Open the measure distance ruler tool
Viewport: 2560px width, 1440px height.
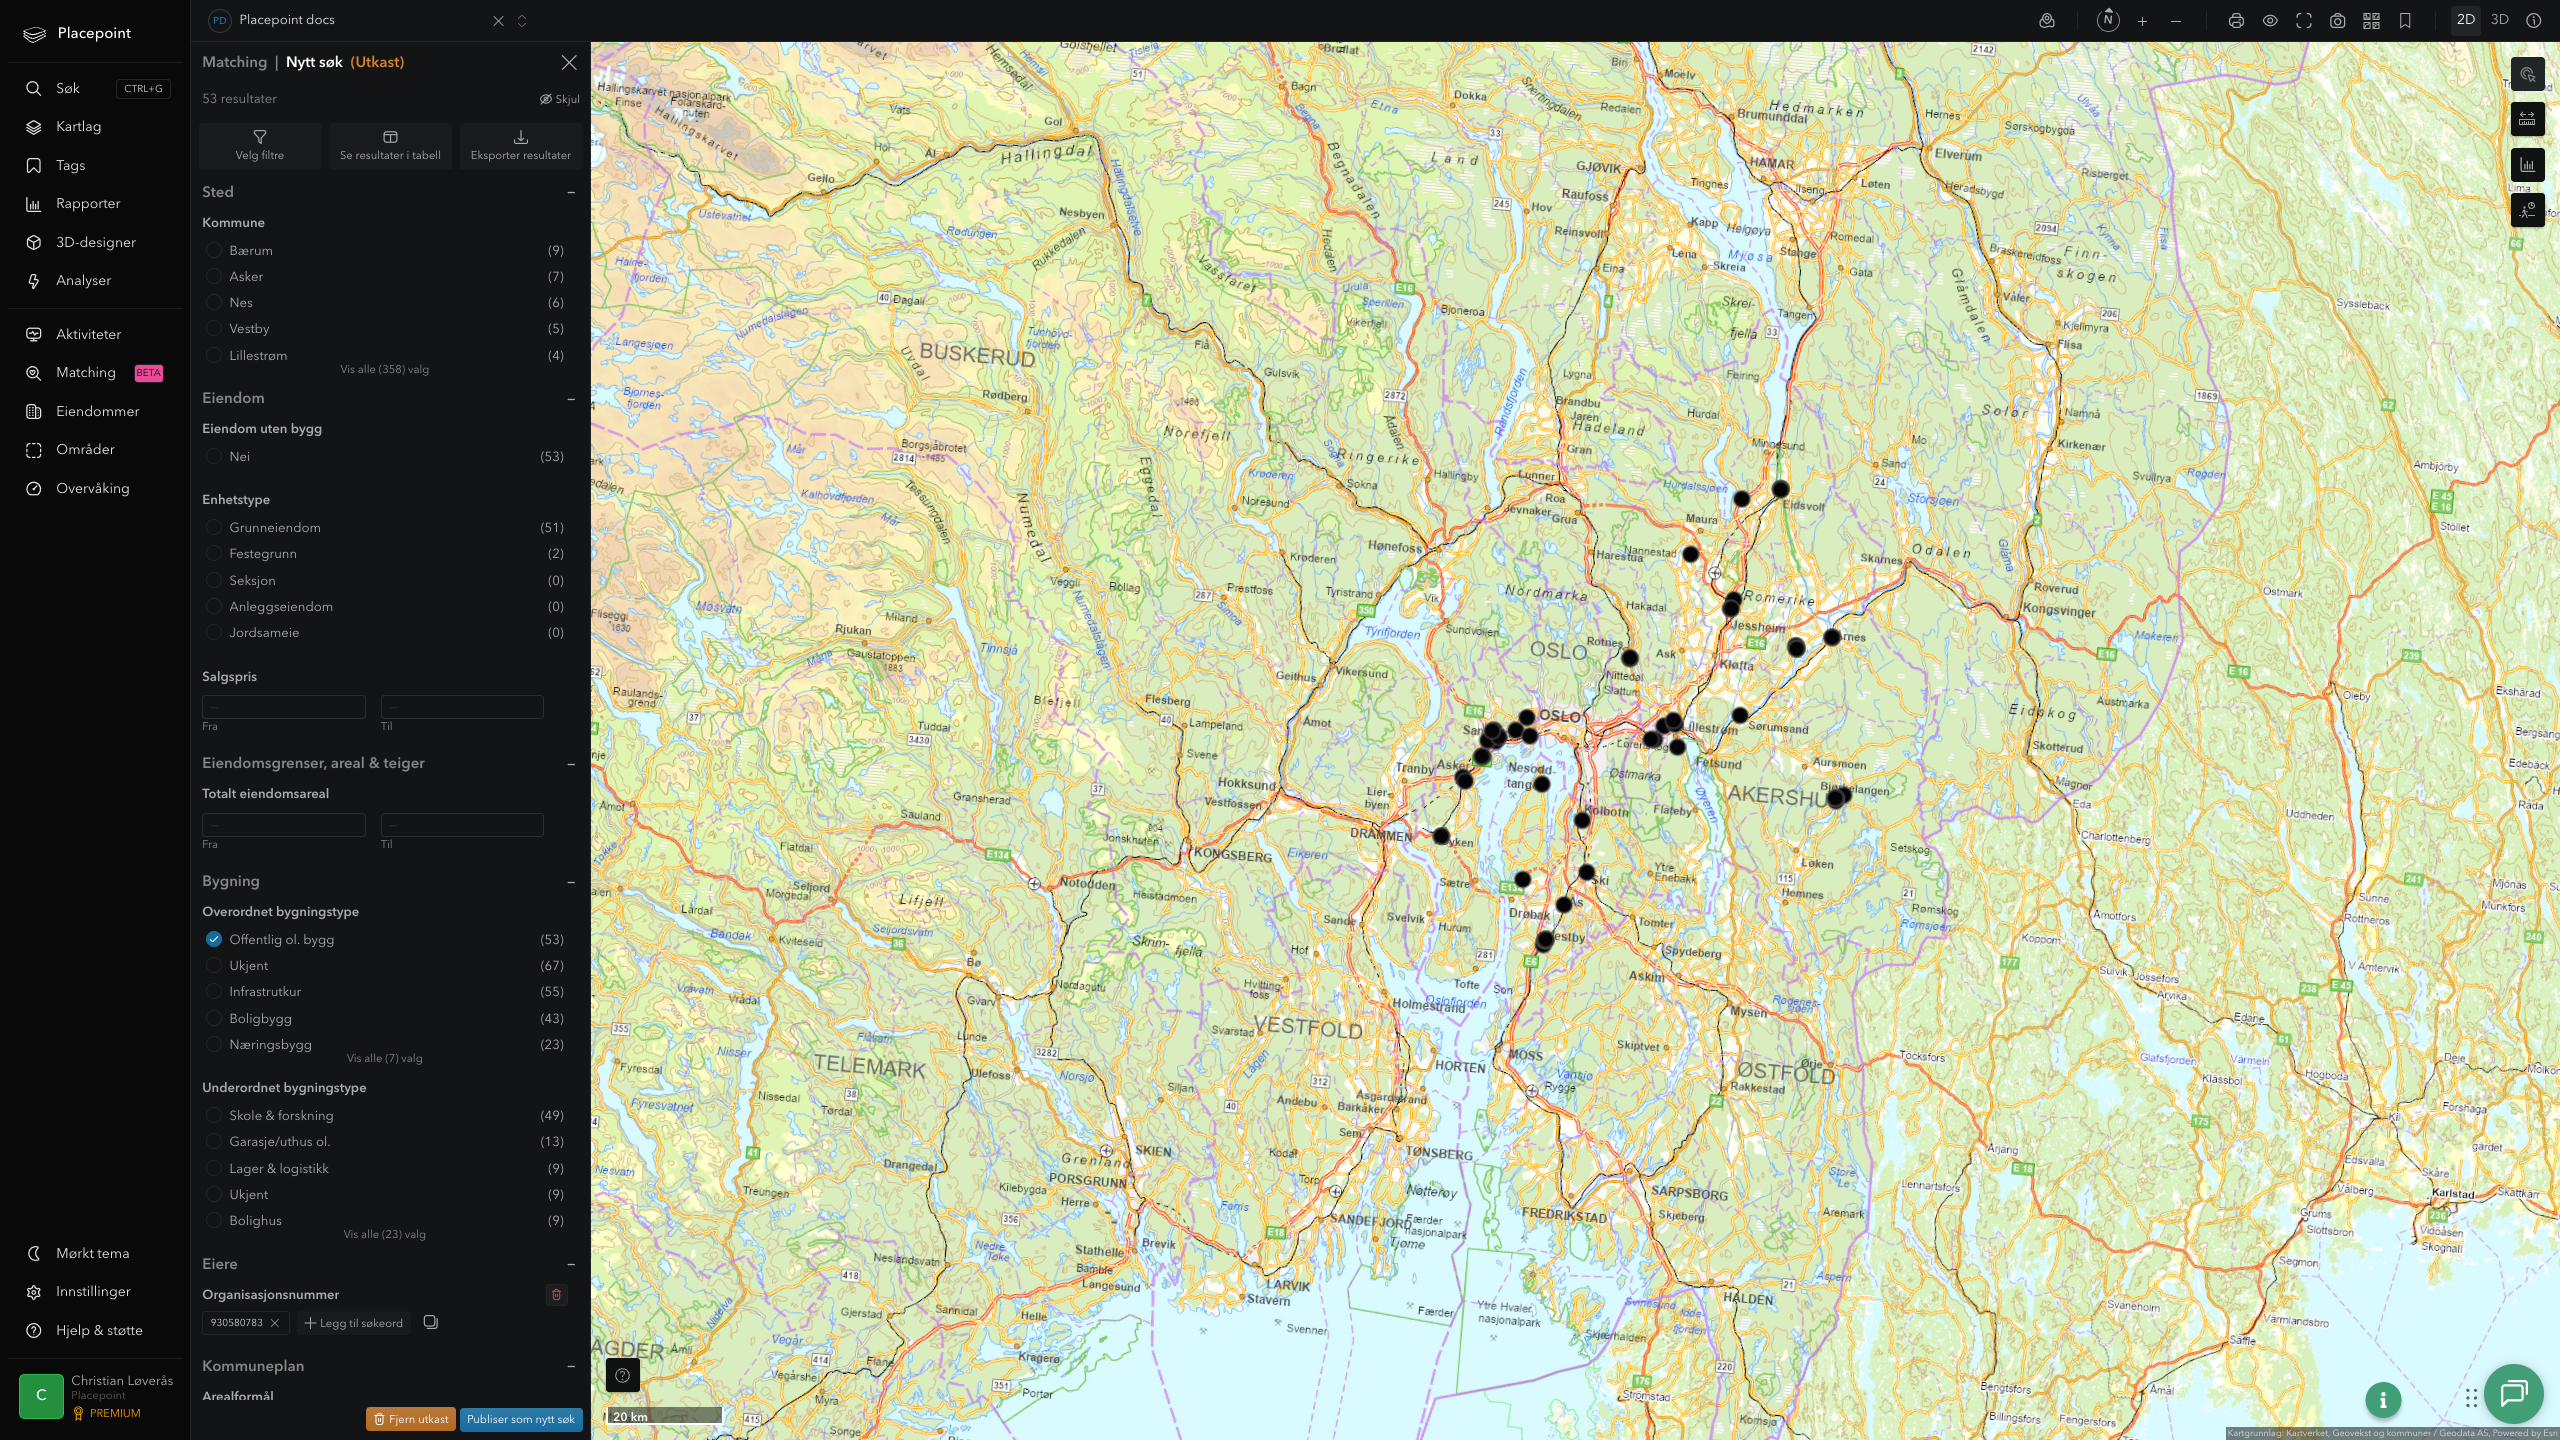[2527, 119]
